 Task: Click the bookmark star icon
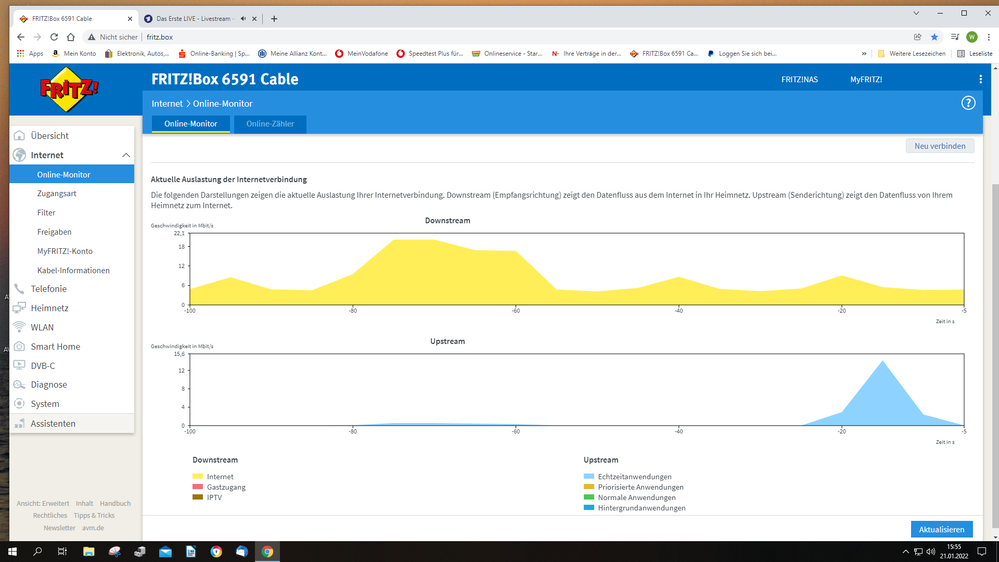(x=935, y=37)
